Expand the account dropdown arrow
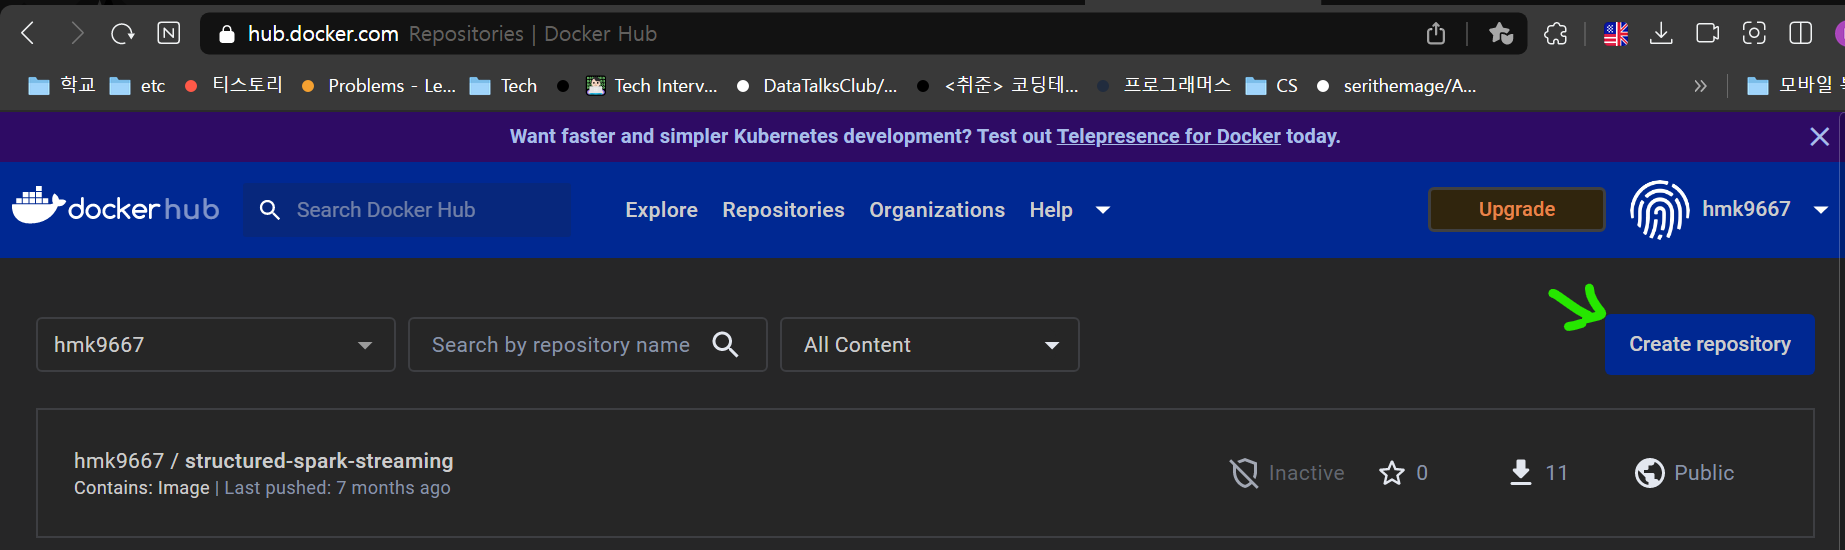 (x=1820, y=210)
